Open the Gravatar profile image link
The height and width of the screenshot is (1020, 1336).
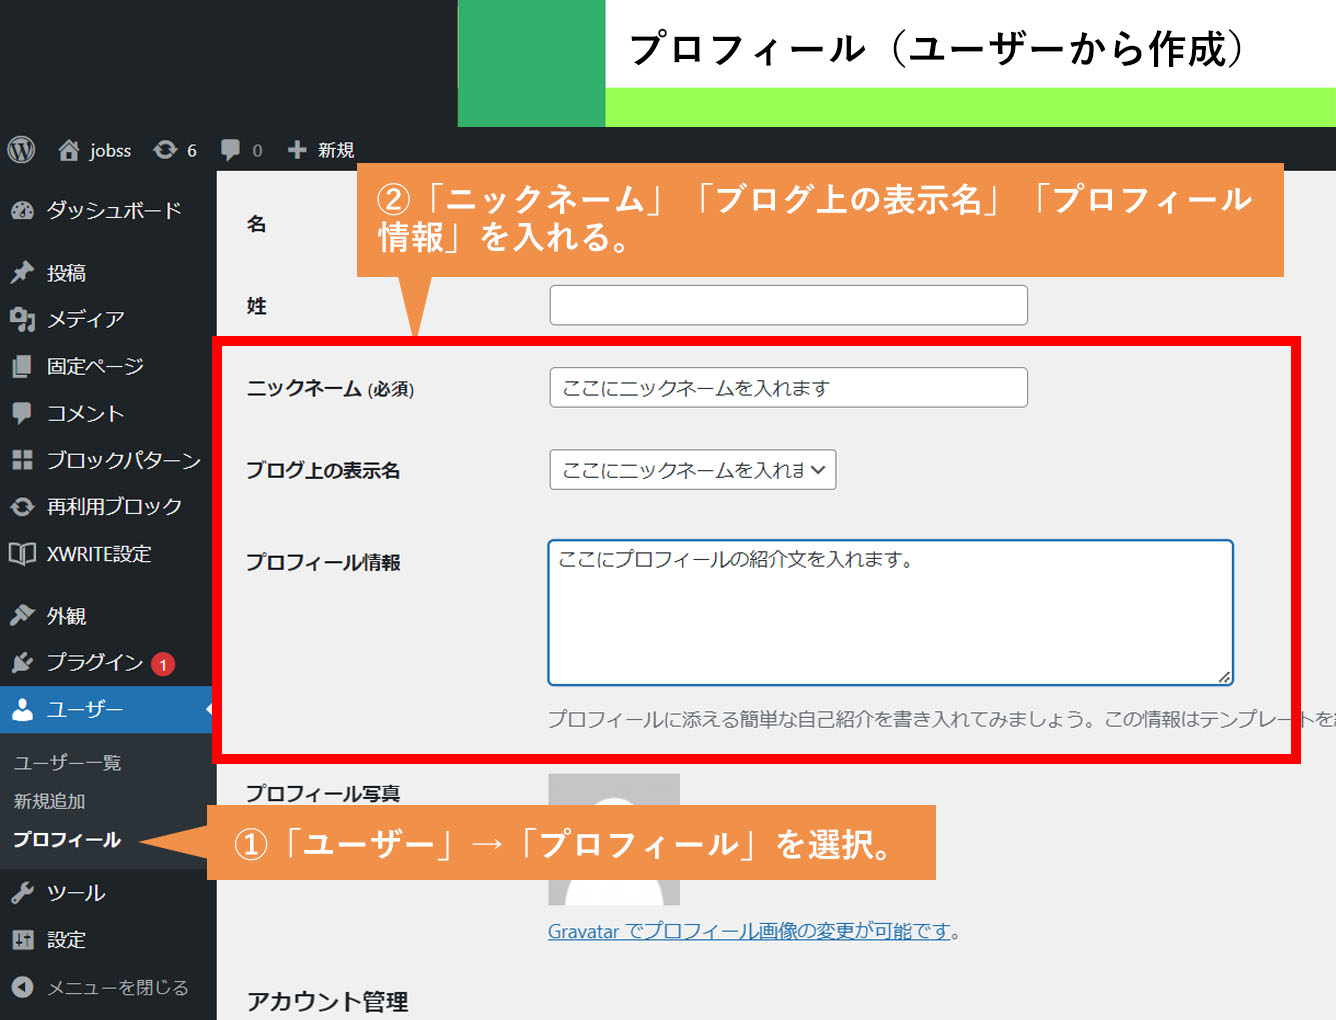pos(749,931)
